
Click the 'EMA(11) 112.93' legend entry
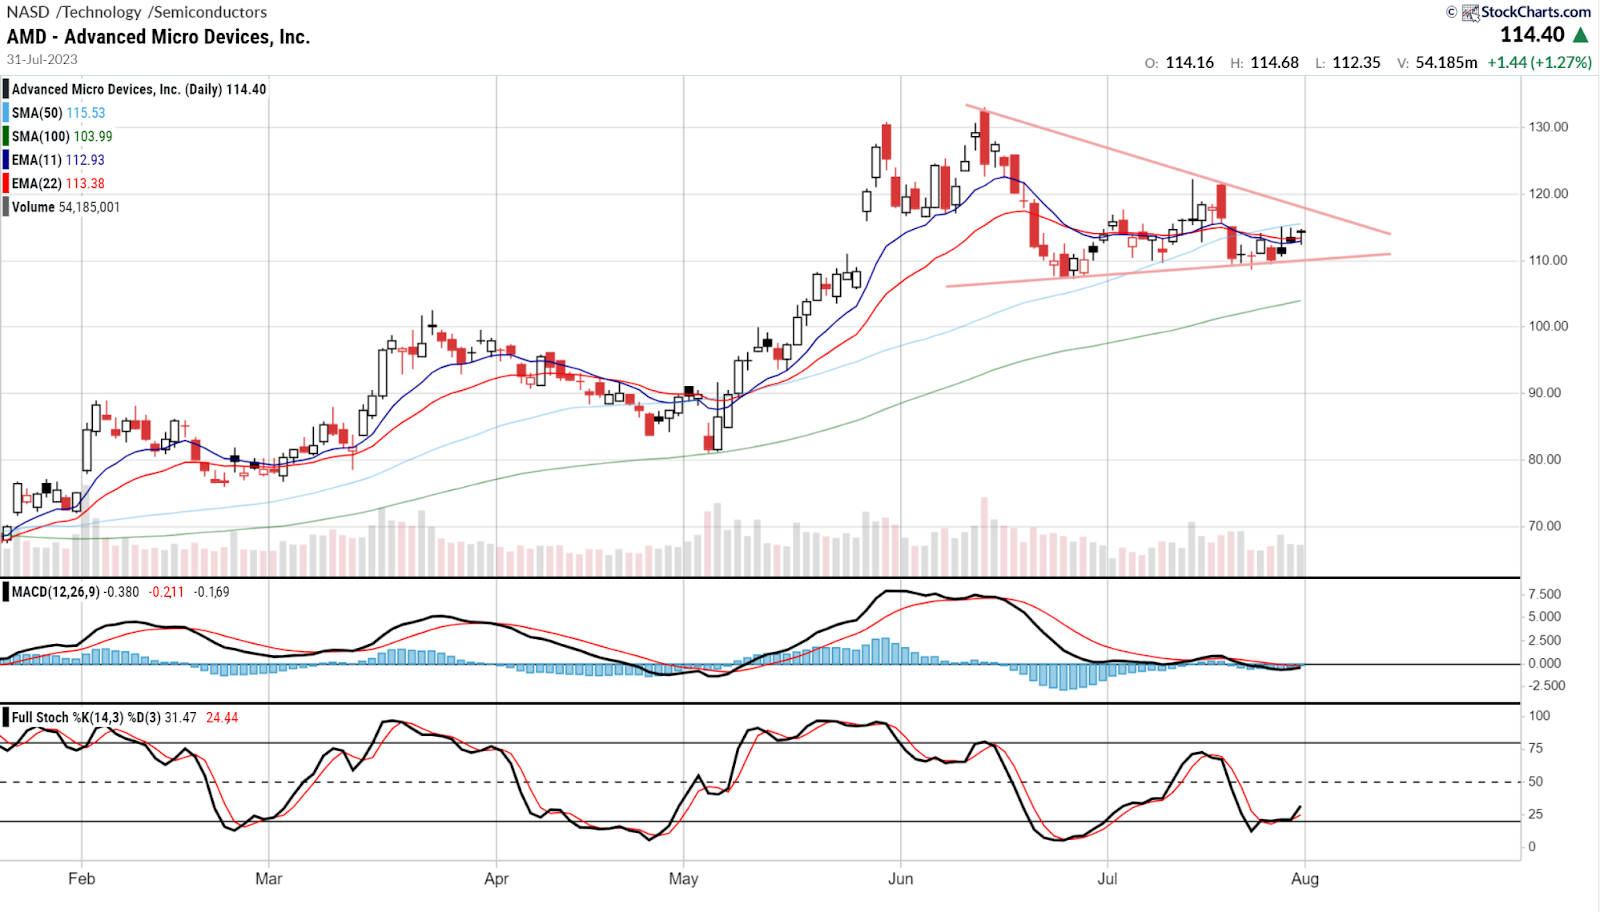coord(58,160)
